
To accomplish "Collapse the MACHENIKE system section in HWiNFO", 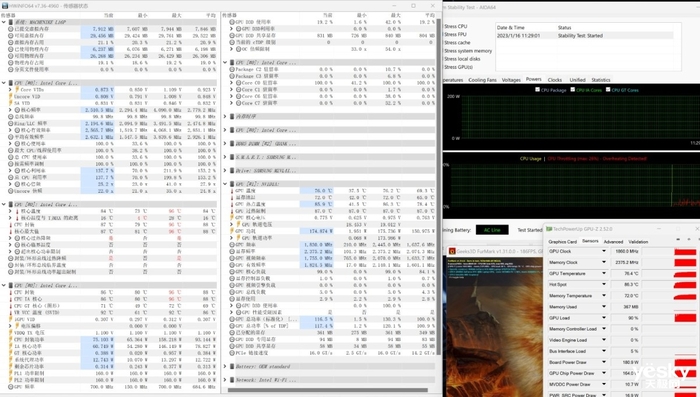I will point(4,22).
